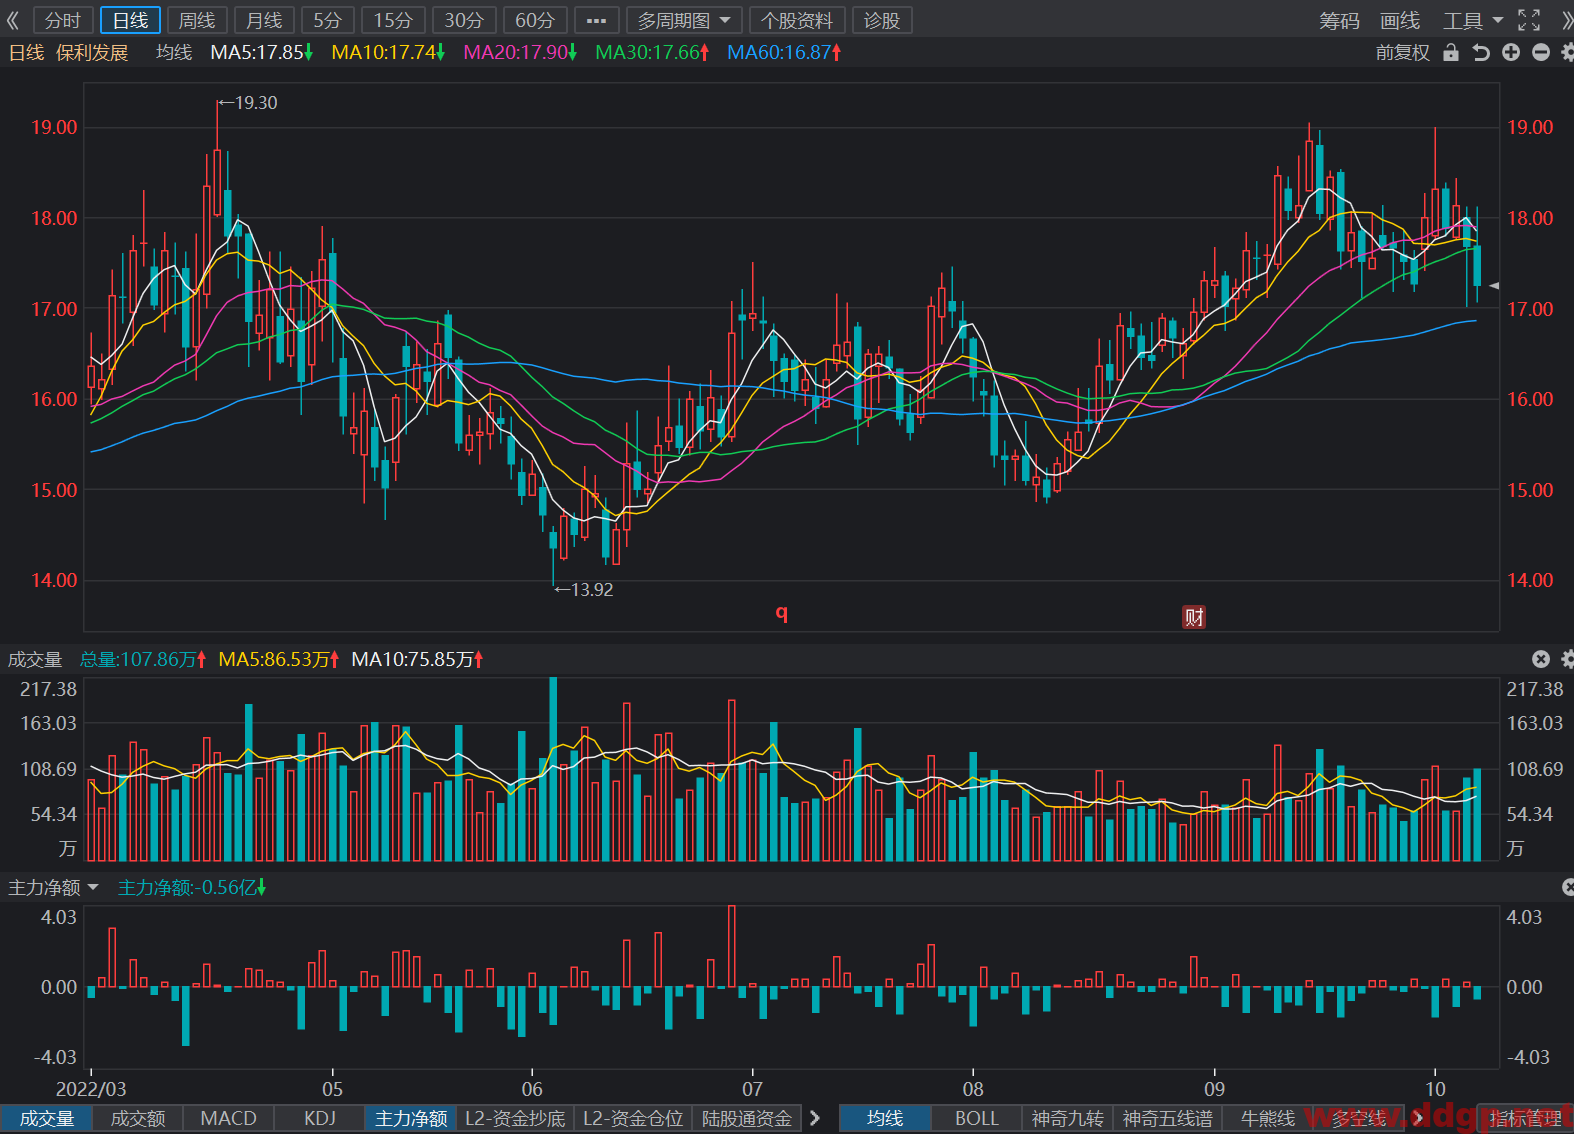Image resolution: width=1574 pixels, height=1134 pixels.
Task: Click volume MA10:75.85万 label
Action: (418, 659)
